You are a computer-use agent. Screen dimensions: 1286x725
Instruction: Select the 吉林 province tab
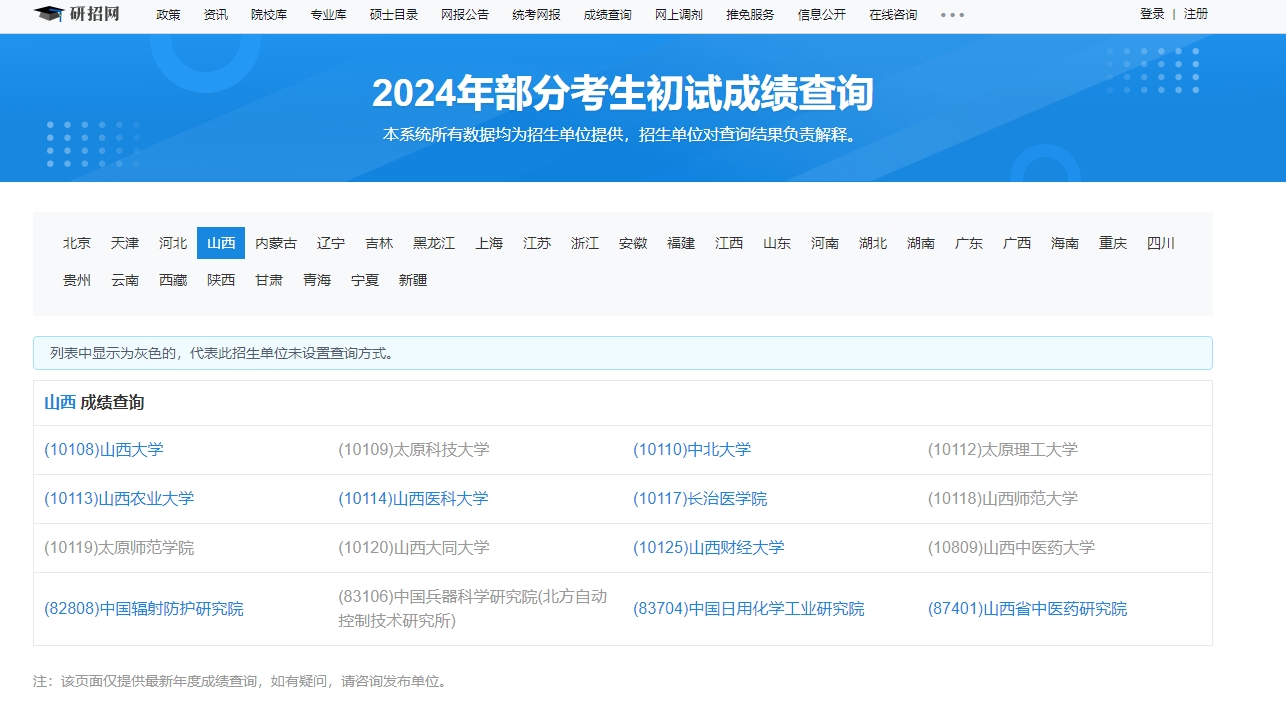pos(379,243)
